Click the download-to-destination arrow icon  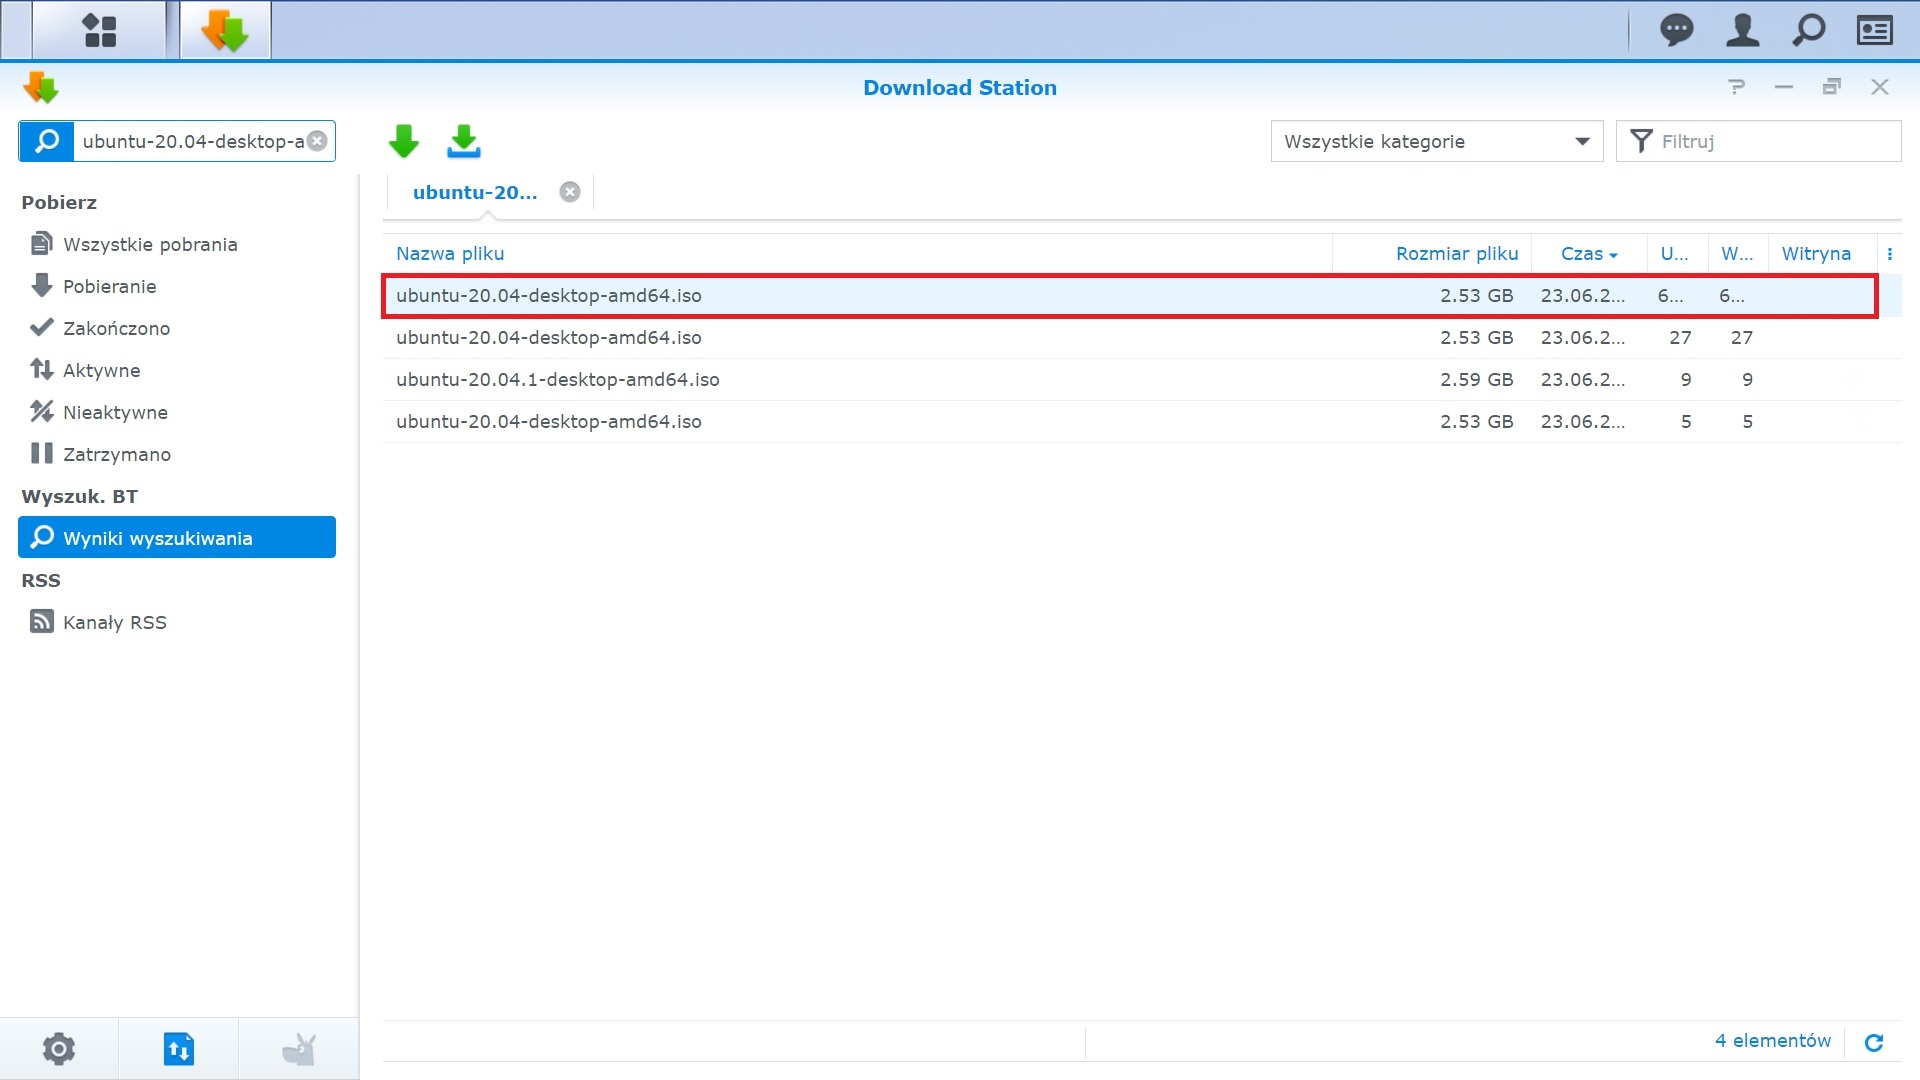(x=463, y=141)
